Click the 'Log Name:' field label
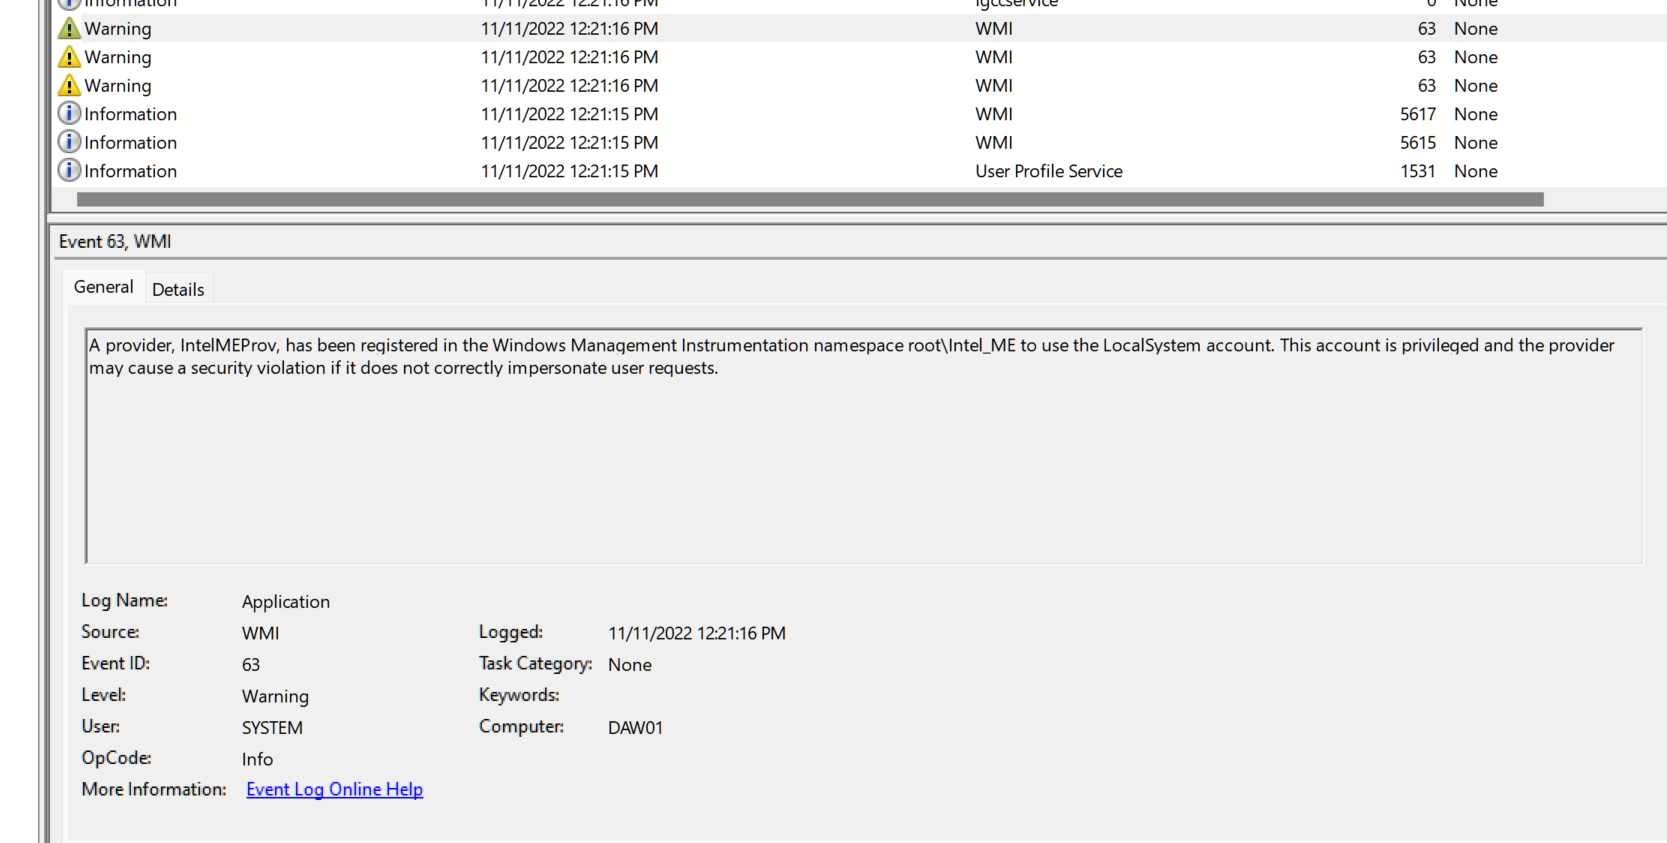Viewport: 1667px width, 843px height. [x=124, y=600]
